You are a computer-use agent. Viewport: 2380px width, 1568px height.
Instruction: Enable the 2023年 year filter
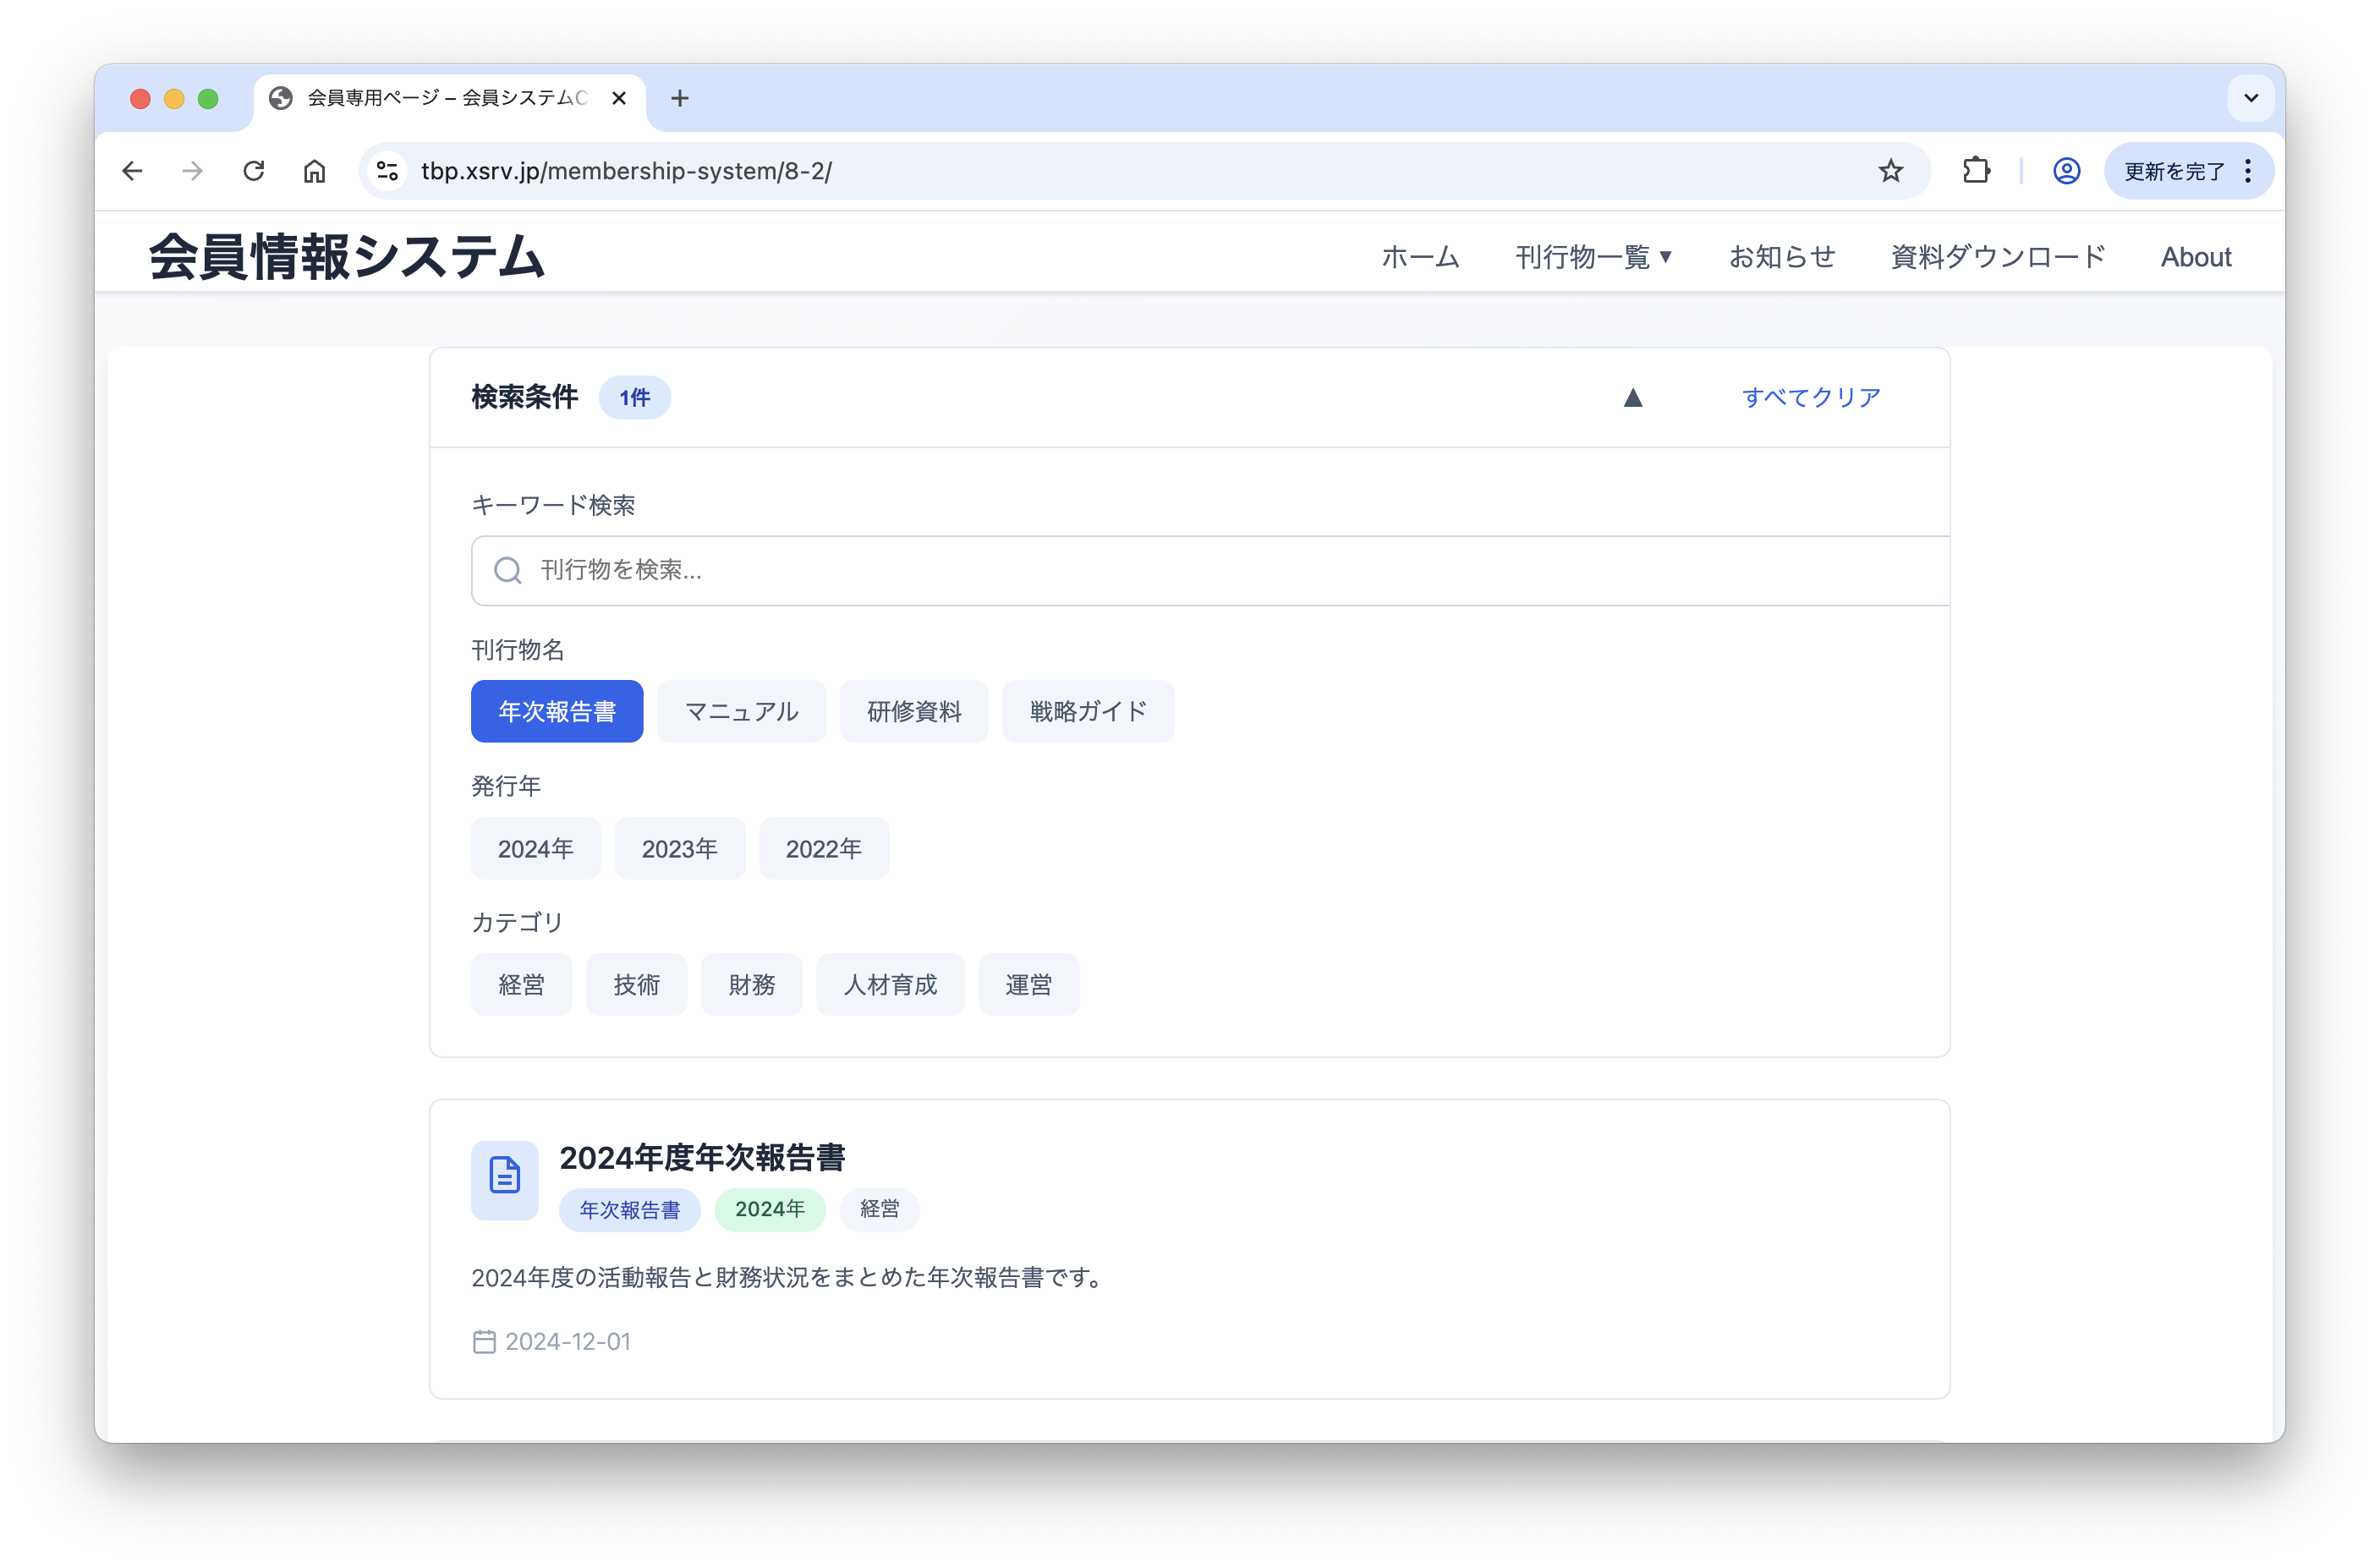coord(680,848)
